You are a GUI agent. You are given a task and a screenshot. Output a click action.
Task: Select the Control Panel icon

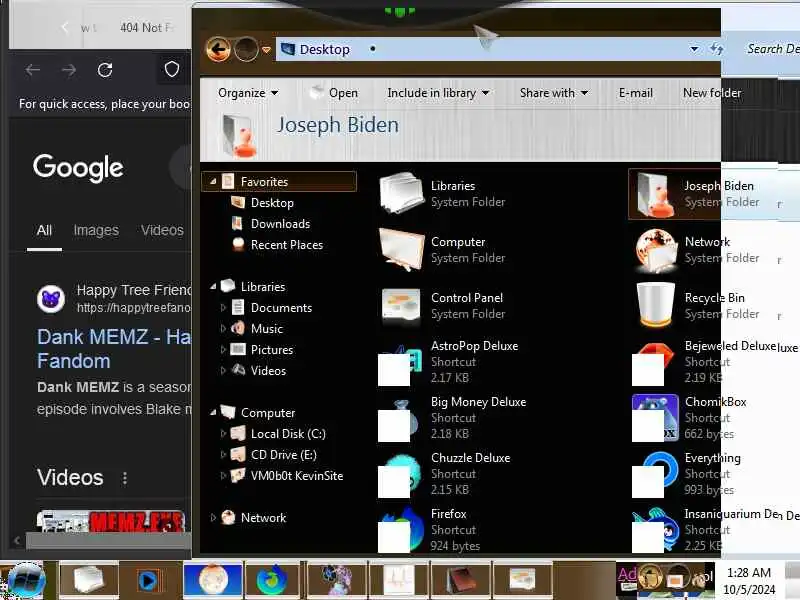(402, 306)
